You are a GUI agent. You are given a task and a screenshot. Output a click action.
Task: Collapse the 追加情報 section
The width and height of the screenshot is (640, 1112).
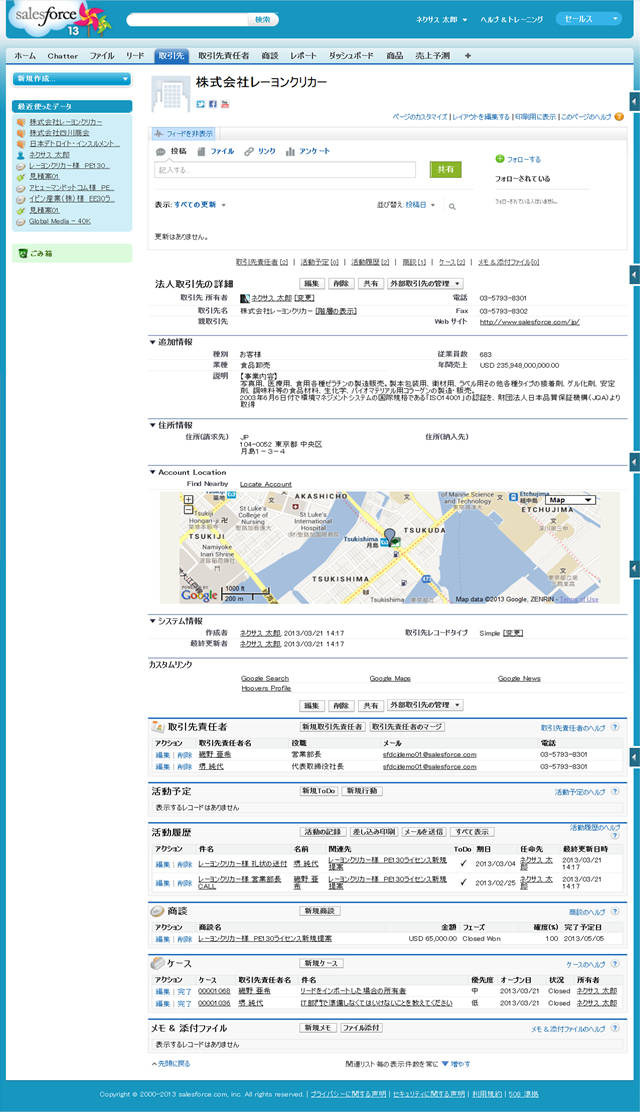pos(153,342)
